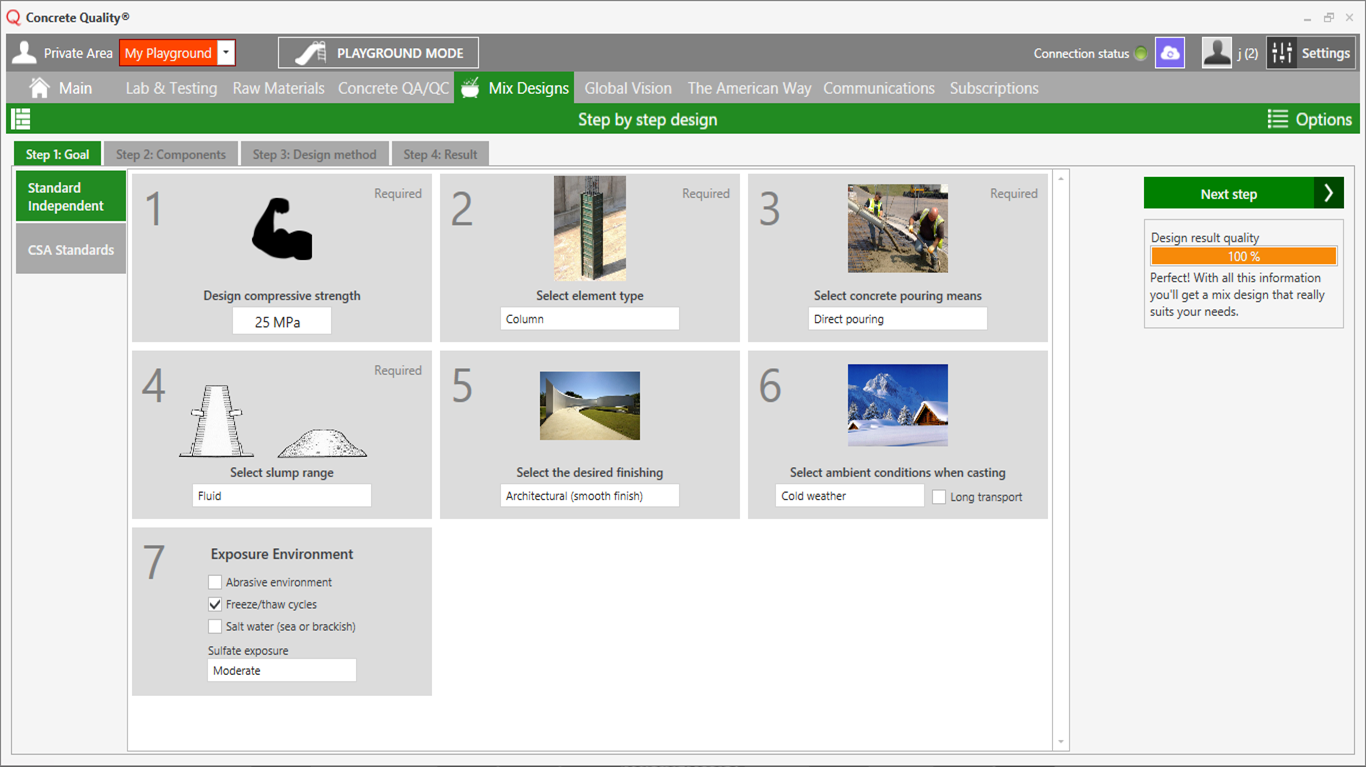This screenshot has width=1366, height=767.
Task: Open the Subscriptions menu
Action: tap(994, 88)
